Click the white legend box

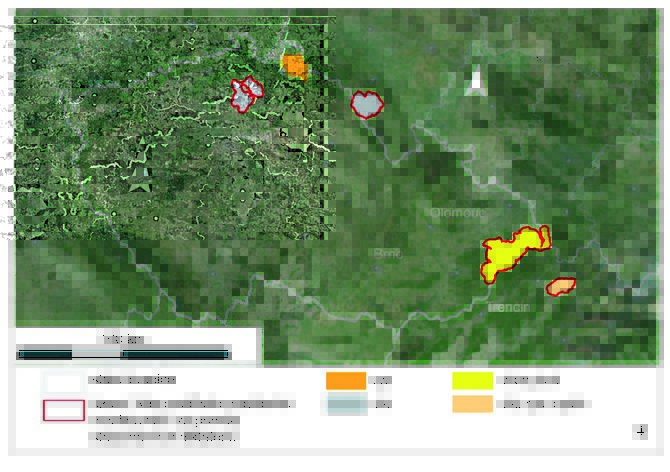pos(63,381)
